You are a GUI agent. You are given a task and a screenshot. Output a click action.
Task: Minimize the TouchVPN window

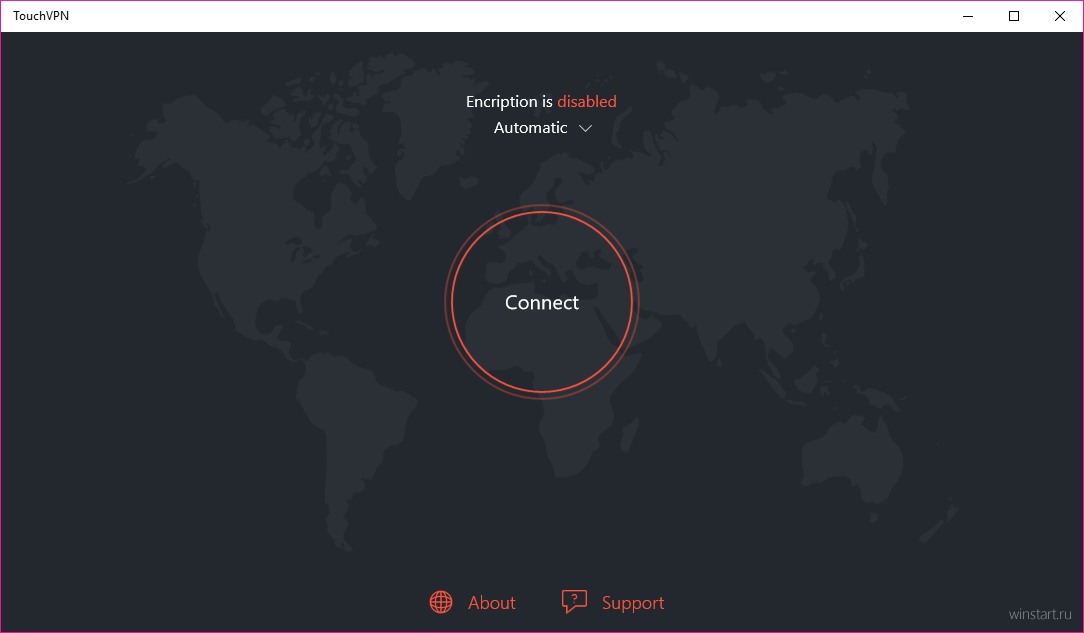pos(968,16)
